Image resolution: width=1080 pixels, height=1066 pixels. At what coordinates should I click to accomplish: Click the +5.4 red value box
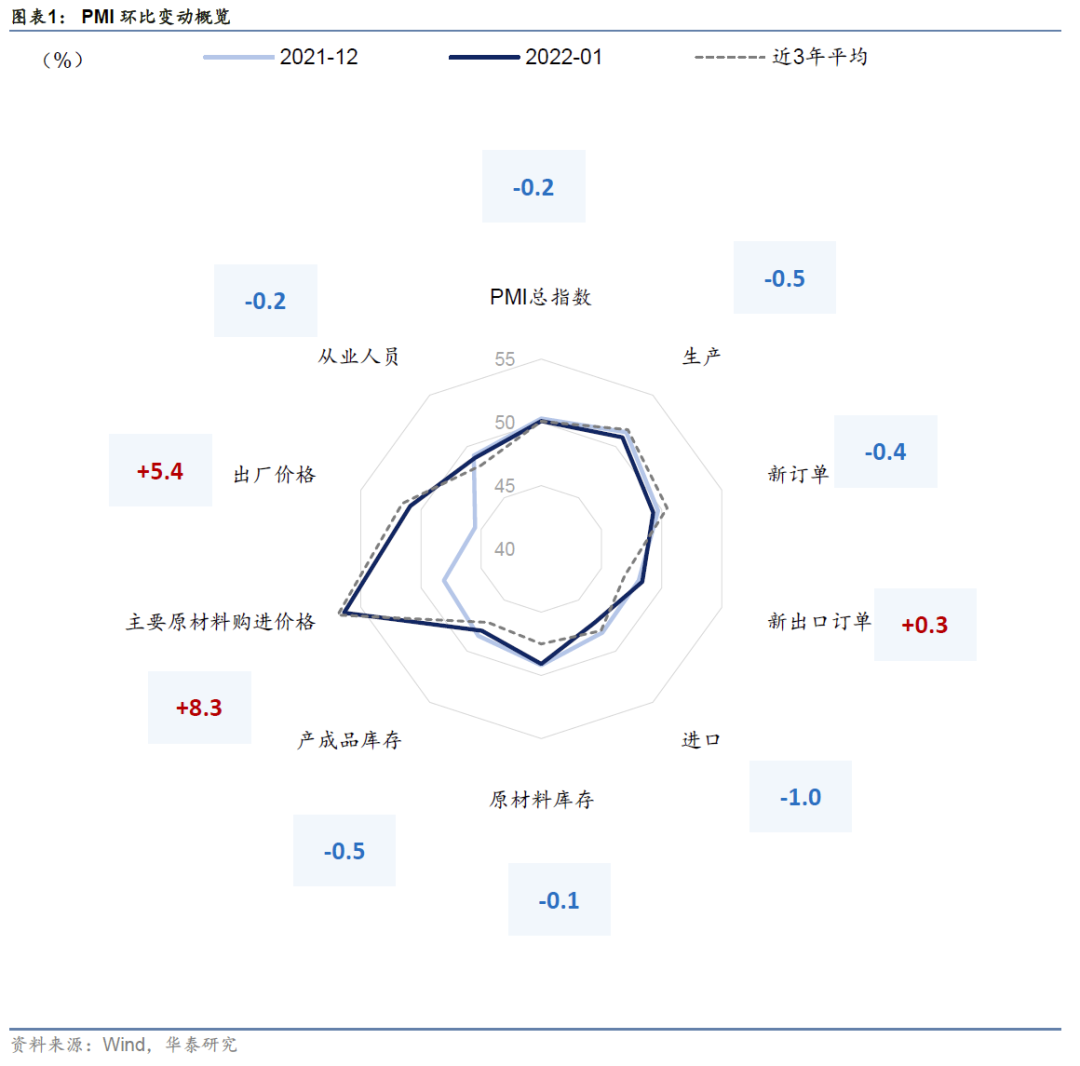coord(161,470)
